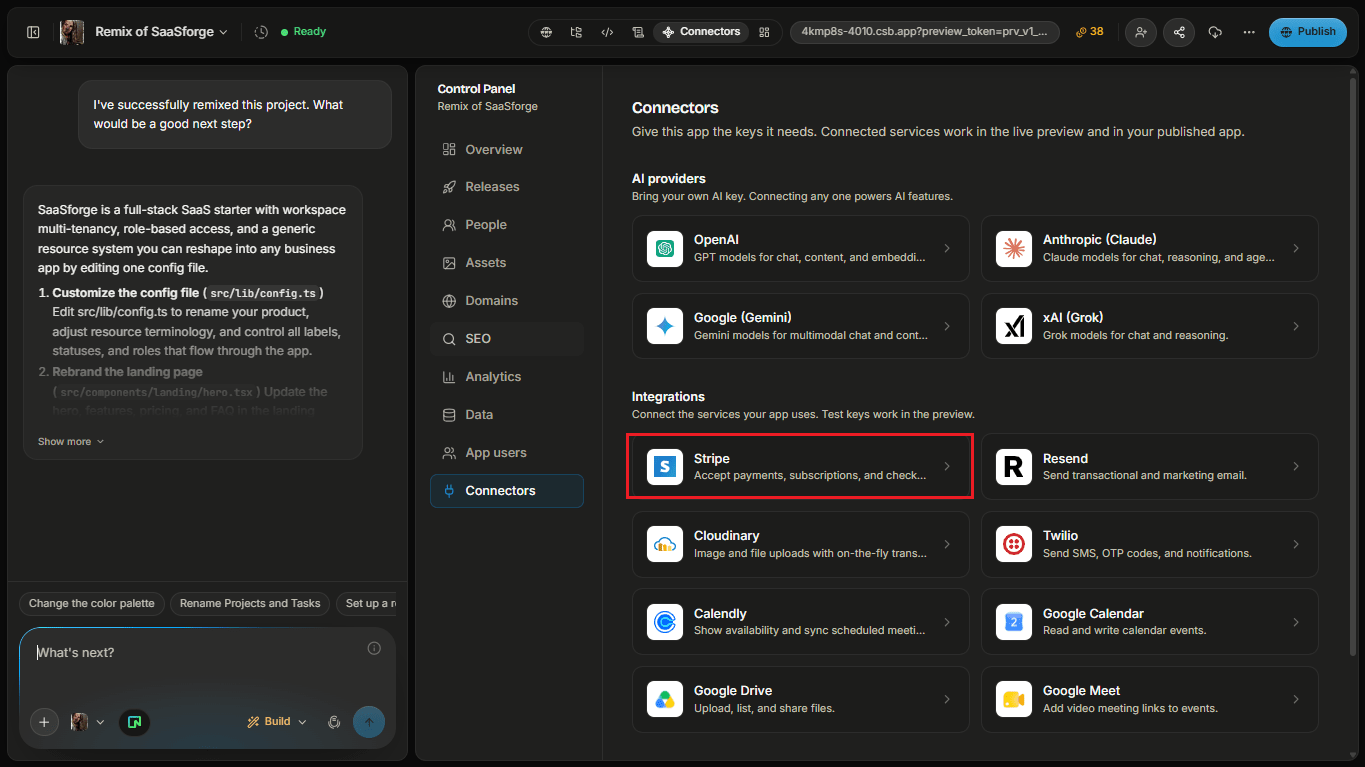Switch to the Connectors toolbar tab

(x=700, y=32)
